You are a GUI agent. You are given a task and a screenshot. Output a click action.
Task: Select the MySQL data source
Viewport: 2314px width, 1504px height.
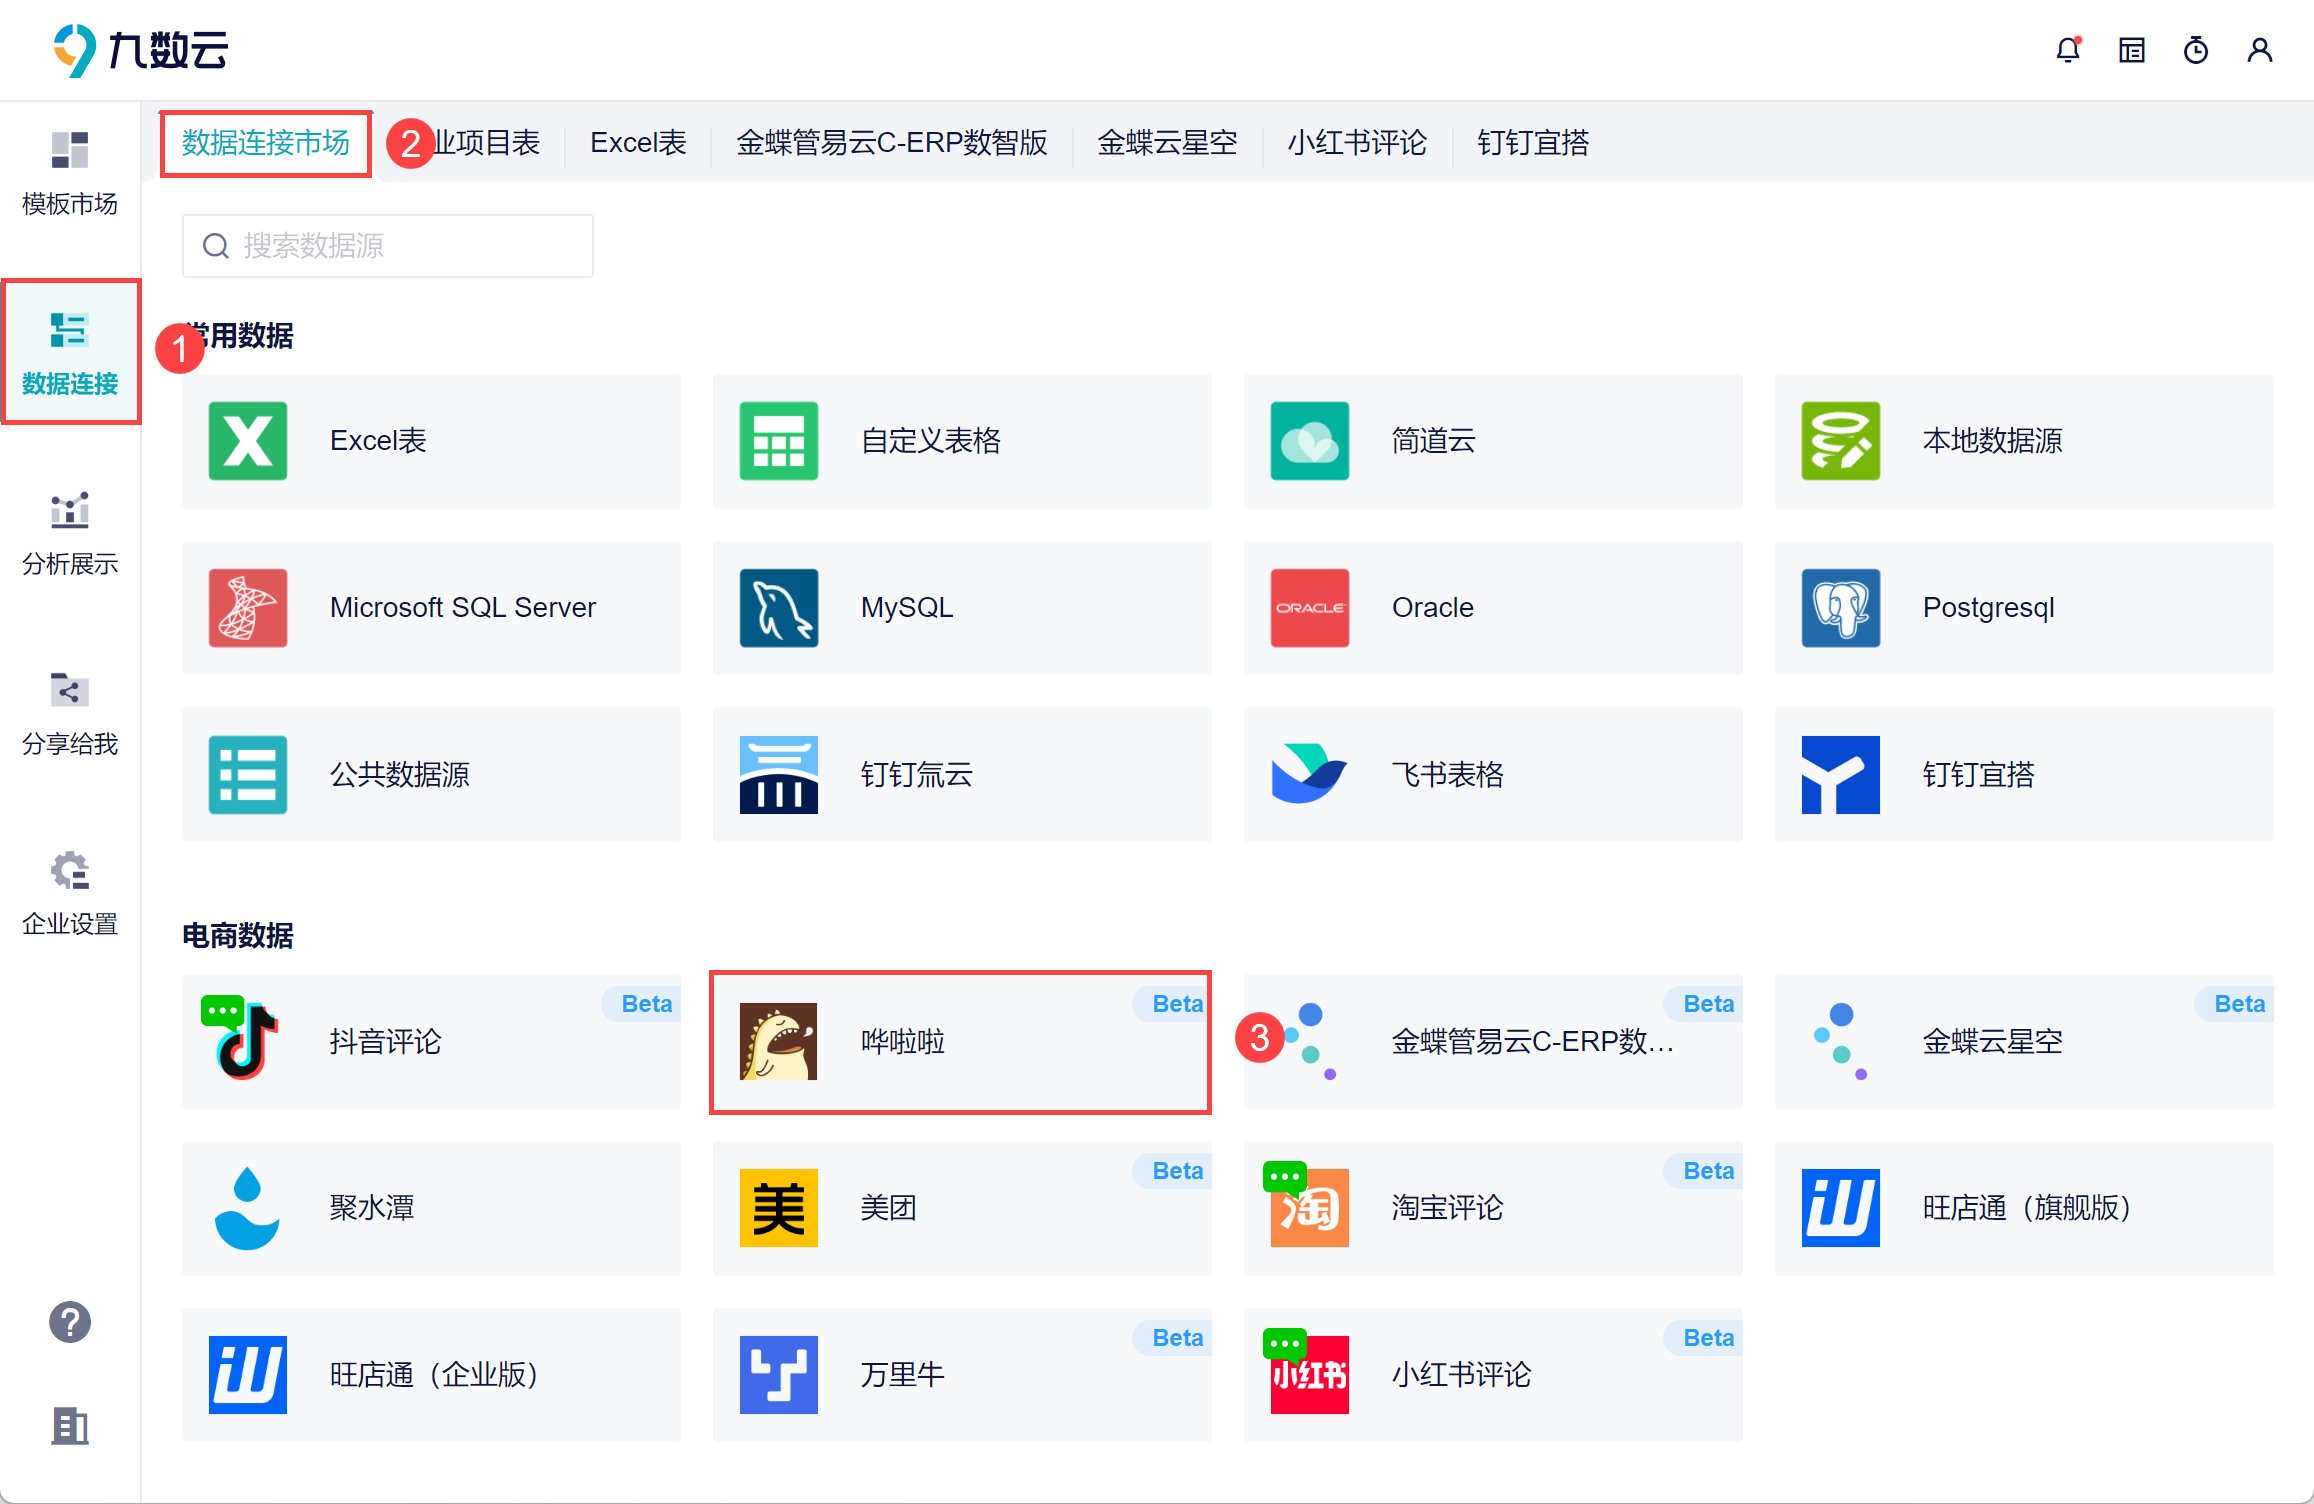click(961, 608)
